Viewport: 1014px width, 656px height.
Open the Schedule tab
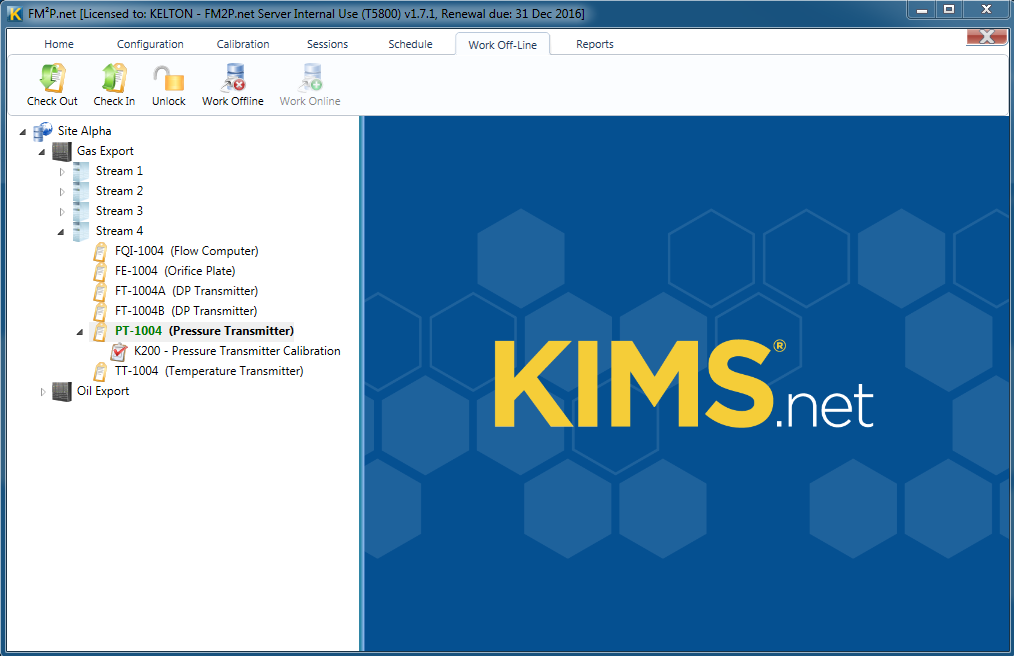(x=410, y=44)
